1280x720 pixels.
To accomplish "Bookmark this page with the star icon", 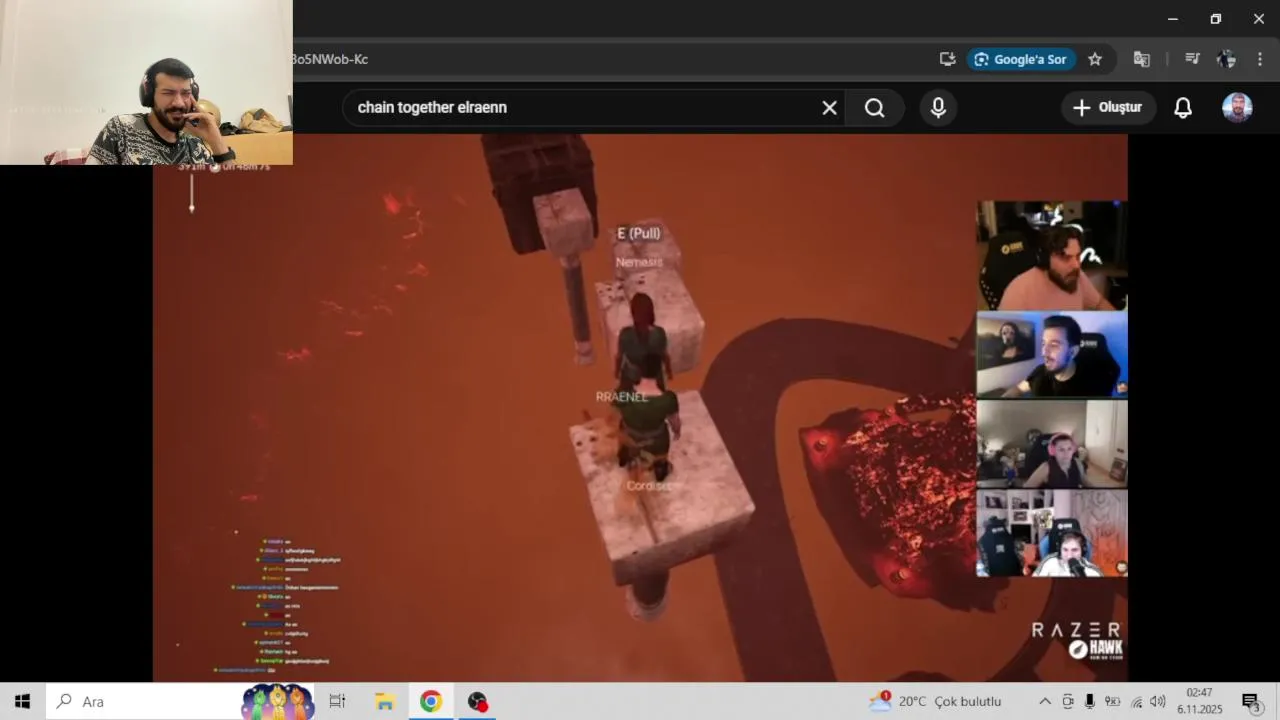I will click(1095, 59).
